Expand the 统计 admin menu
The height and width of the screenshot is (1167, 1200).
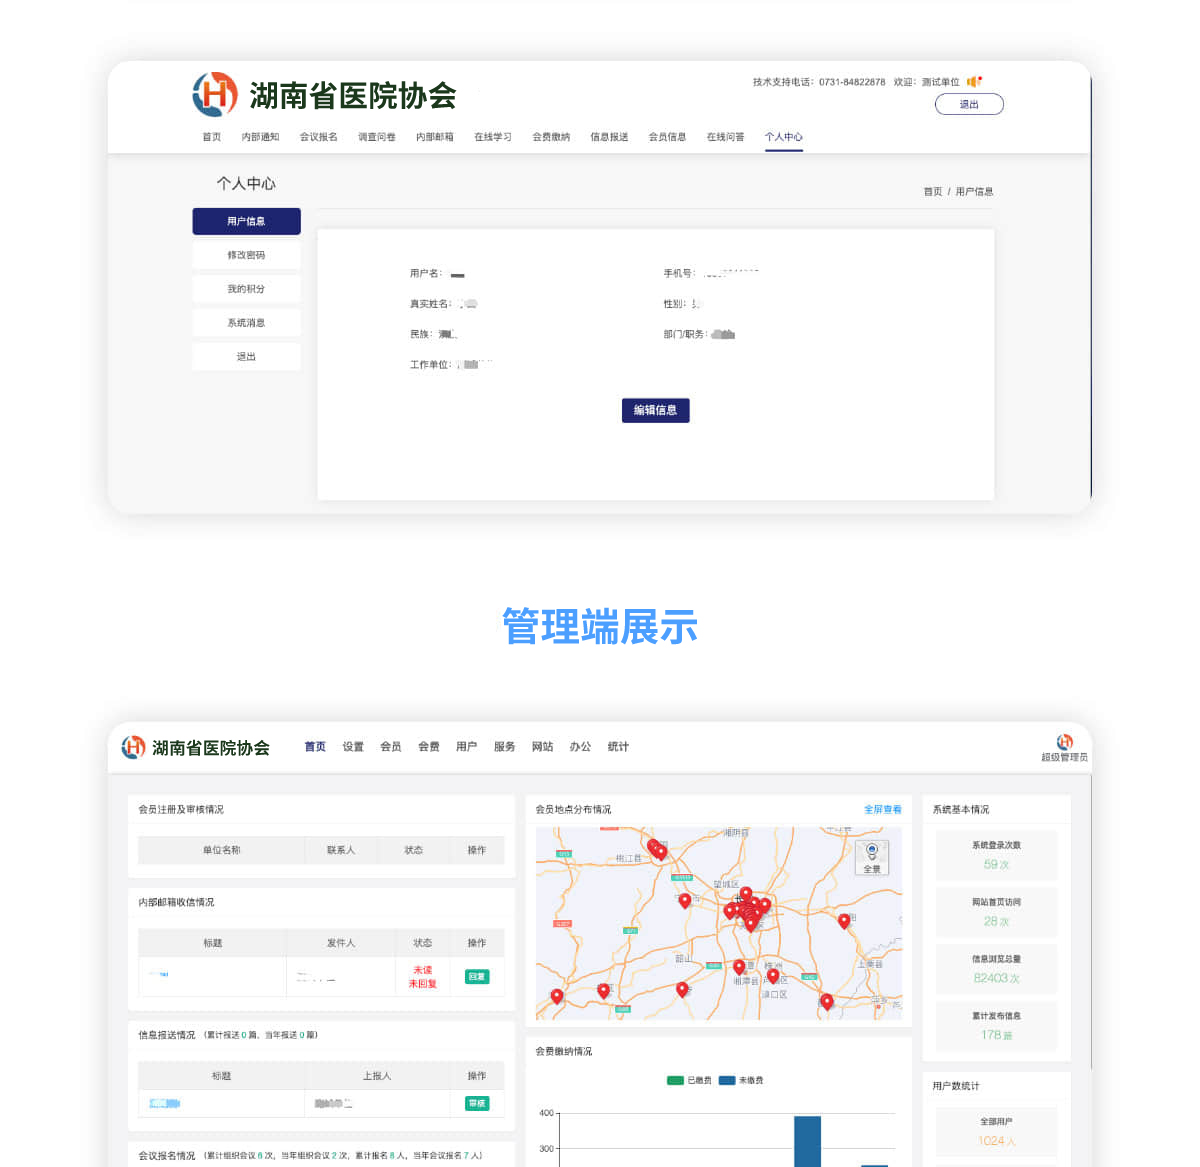pos(618,747)
